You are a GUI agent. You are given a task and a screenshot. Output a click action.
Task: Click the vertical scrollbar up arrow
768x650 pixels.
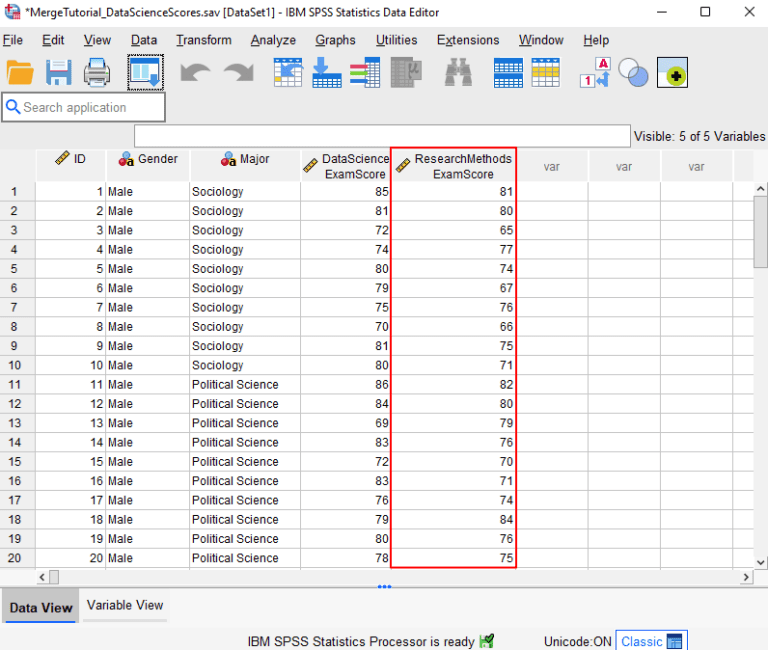(760, 189)
